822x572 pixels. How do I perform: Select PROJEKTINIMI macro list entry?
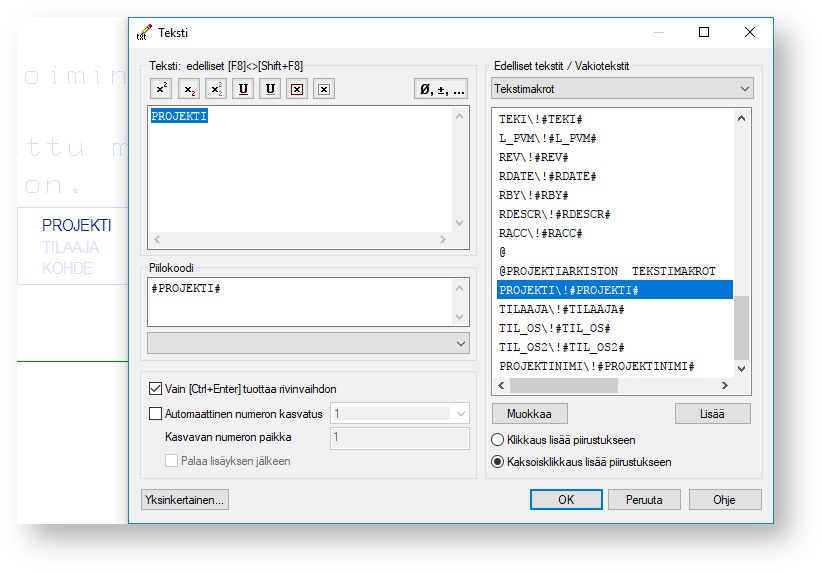596,366
